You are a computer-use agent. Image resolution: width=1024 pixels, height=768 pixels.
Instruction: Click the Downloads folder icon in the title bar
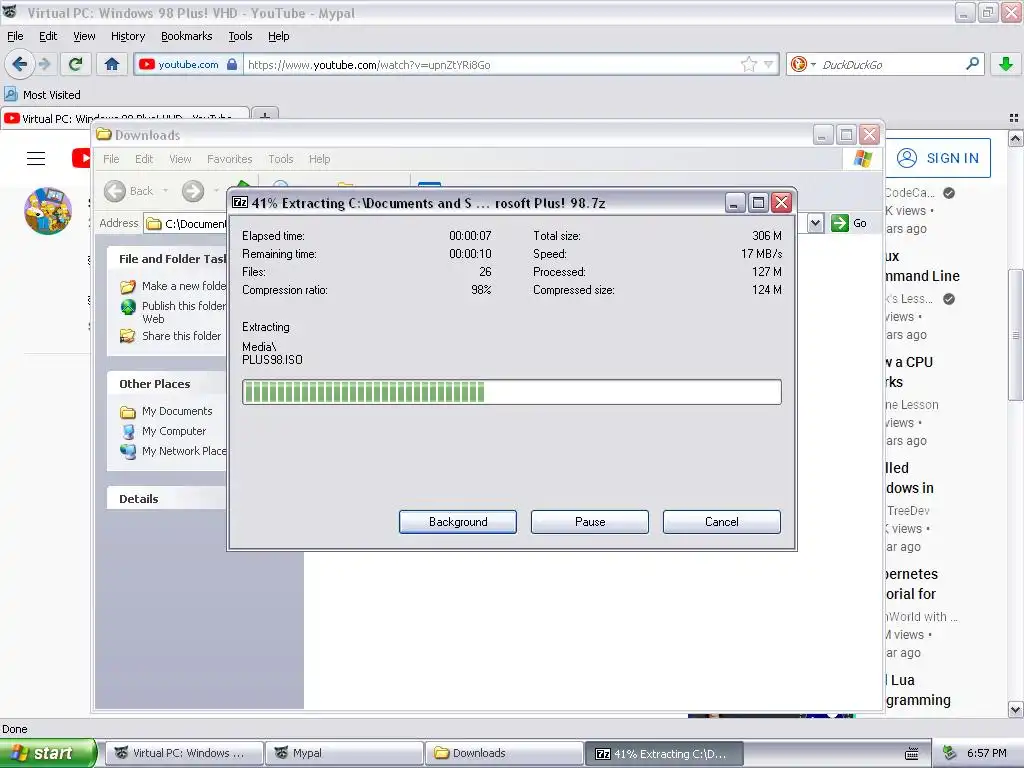click(103, 135)
